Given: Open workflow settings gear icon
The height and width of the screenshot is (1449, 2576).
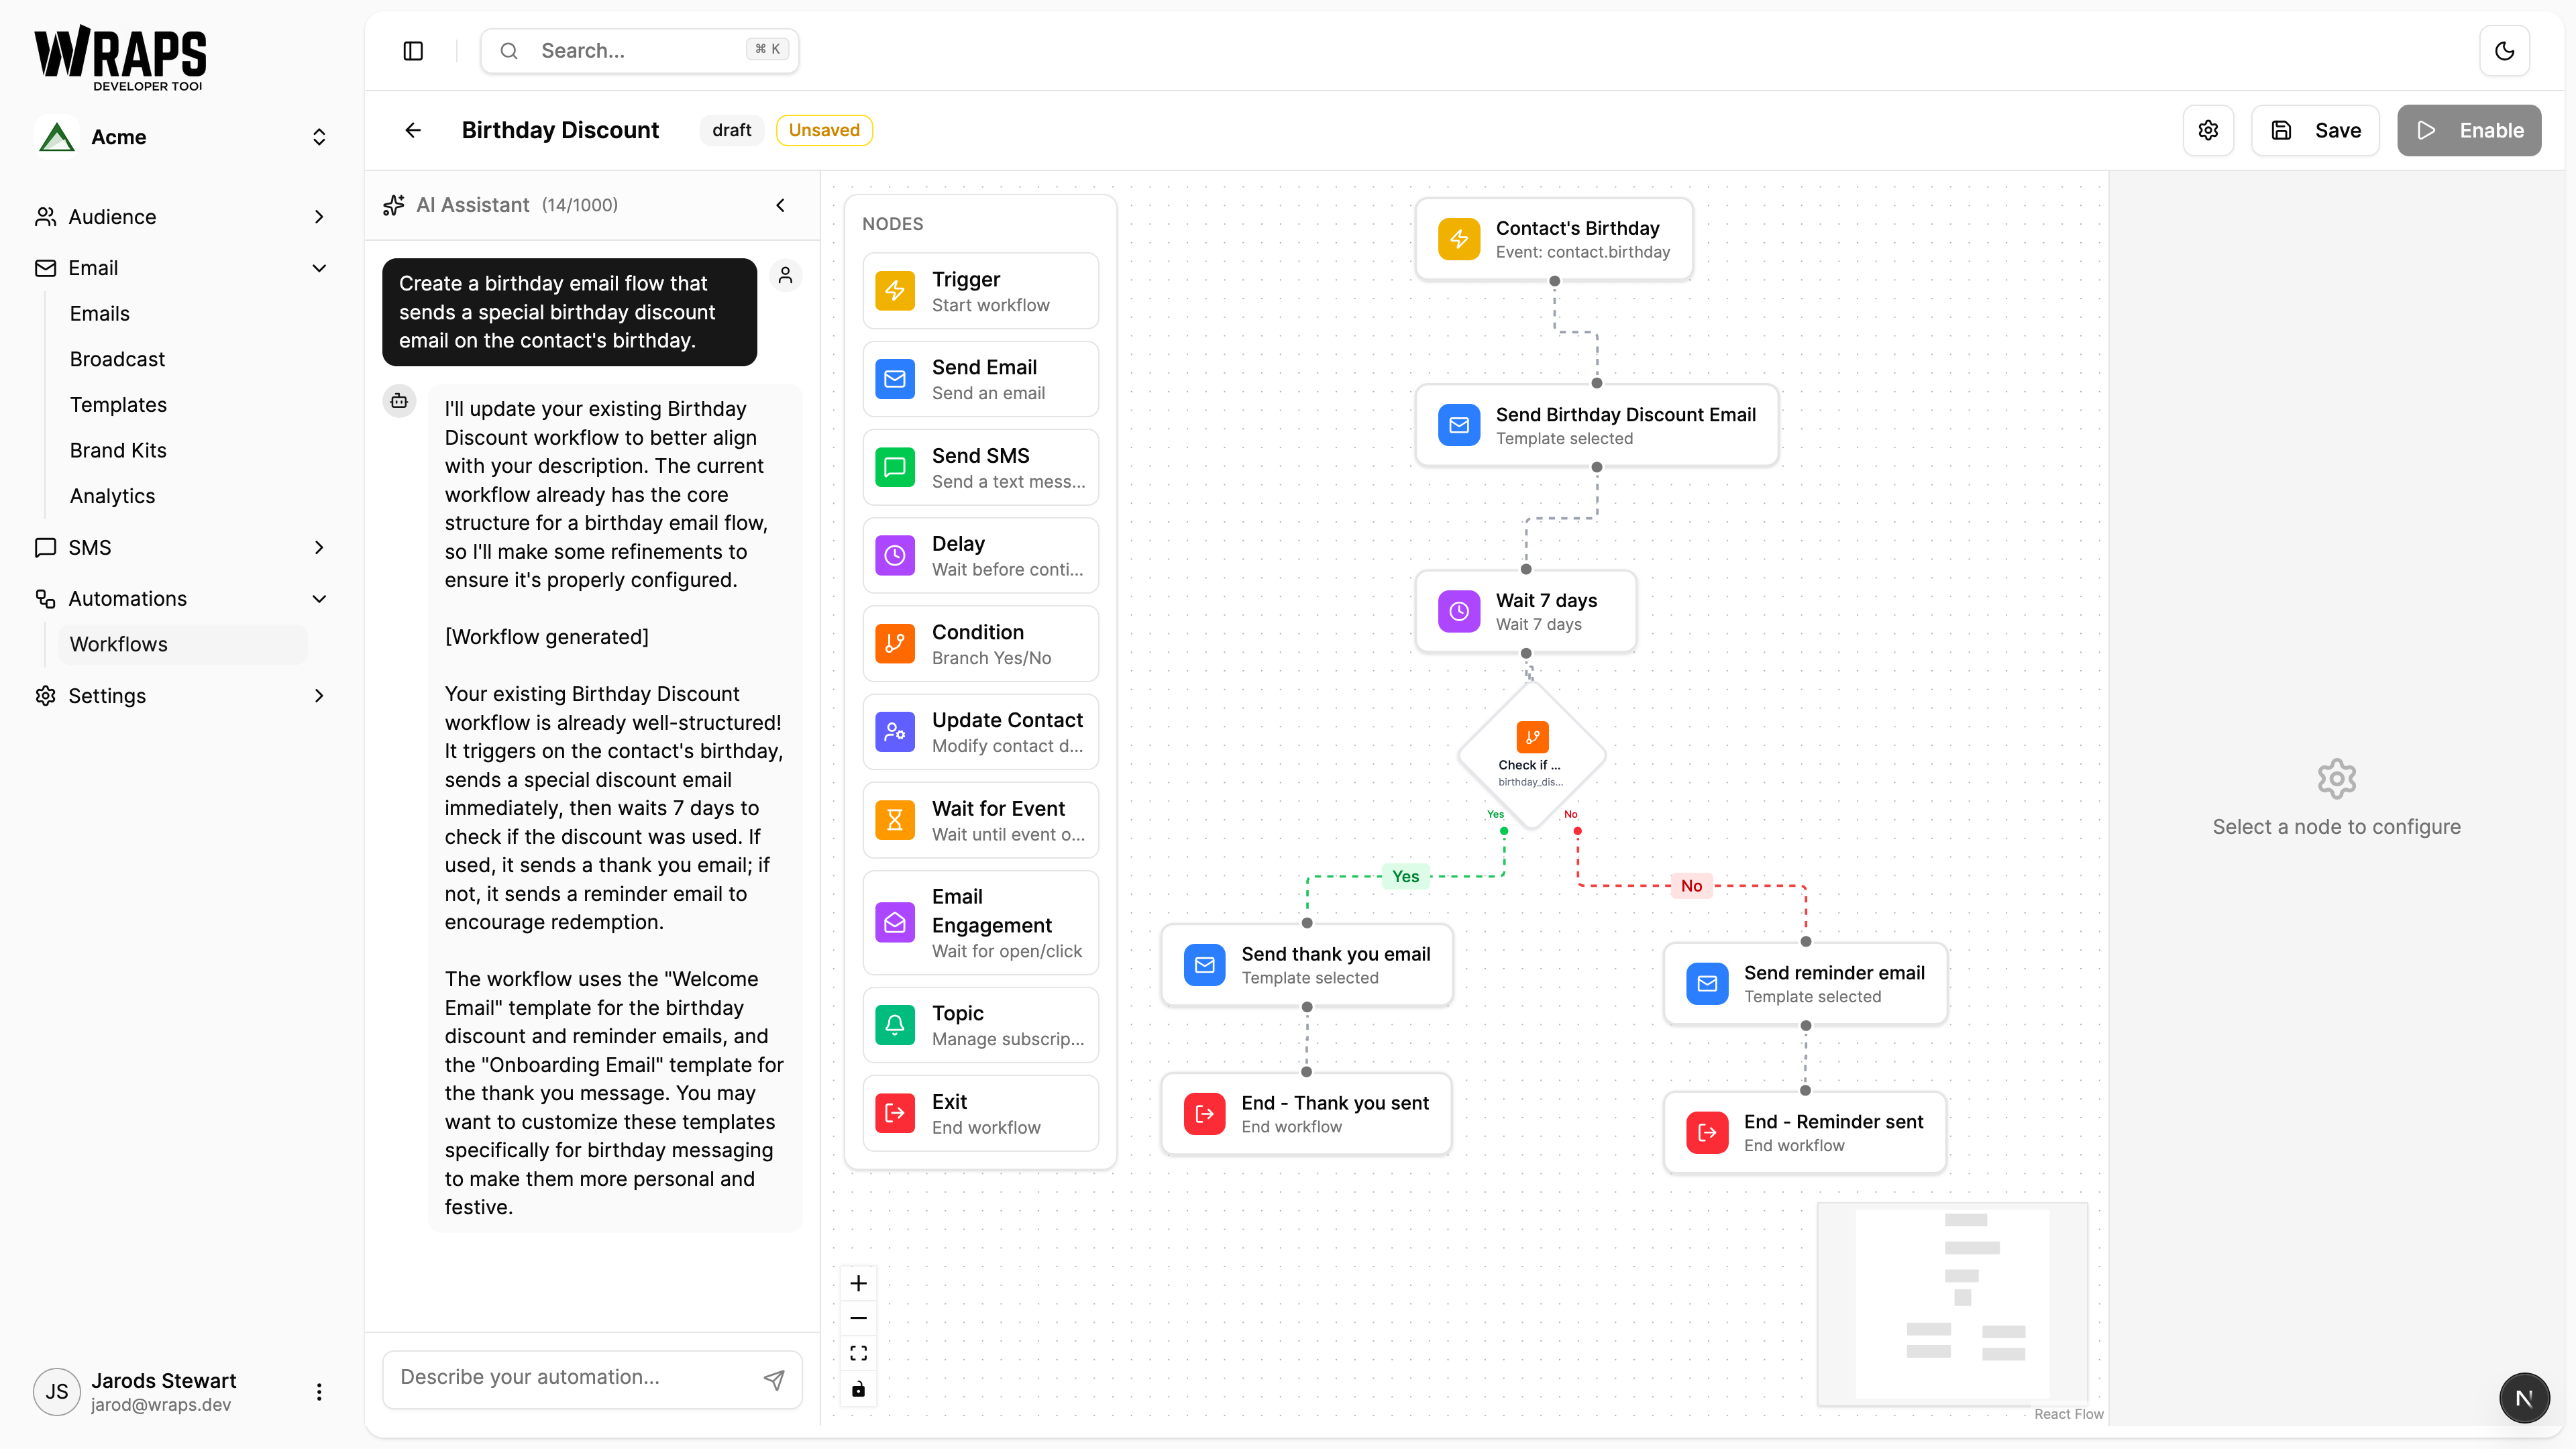Looking at the screenshot, I should (x=2208, y=130).
